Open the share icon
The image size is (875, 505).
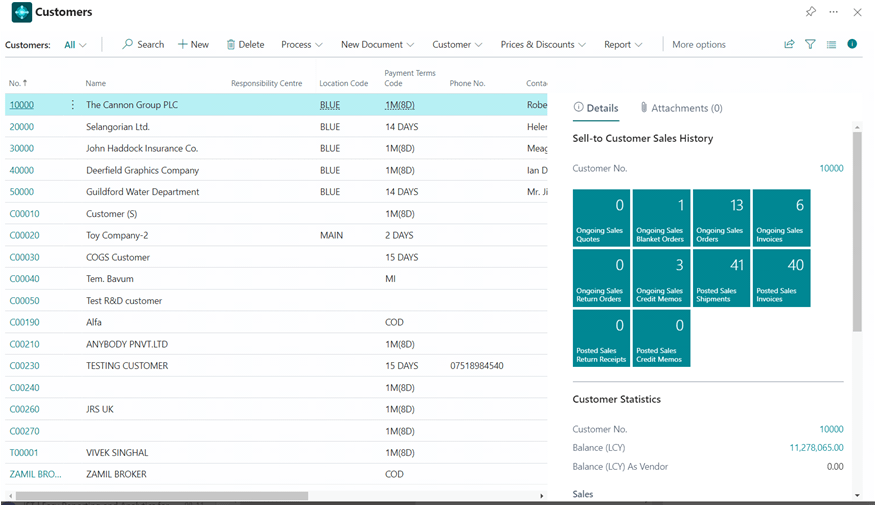(789, 44)
